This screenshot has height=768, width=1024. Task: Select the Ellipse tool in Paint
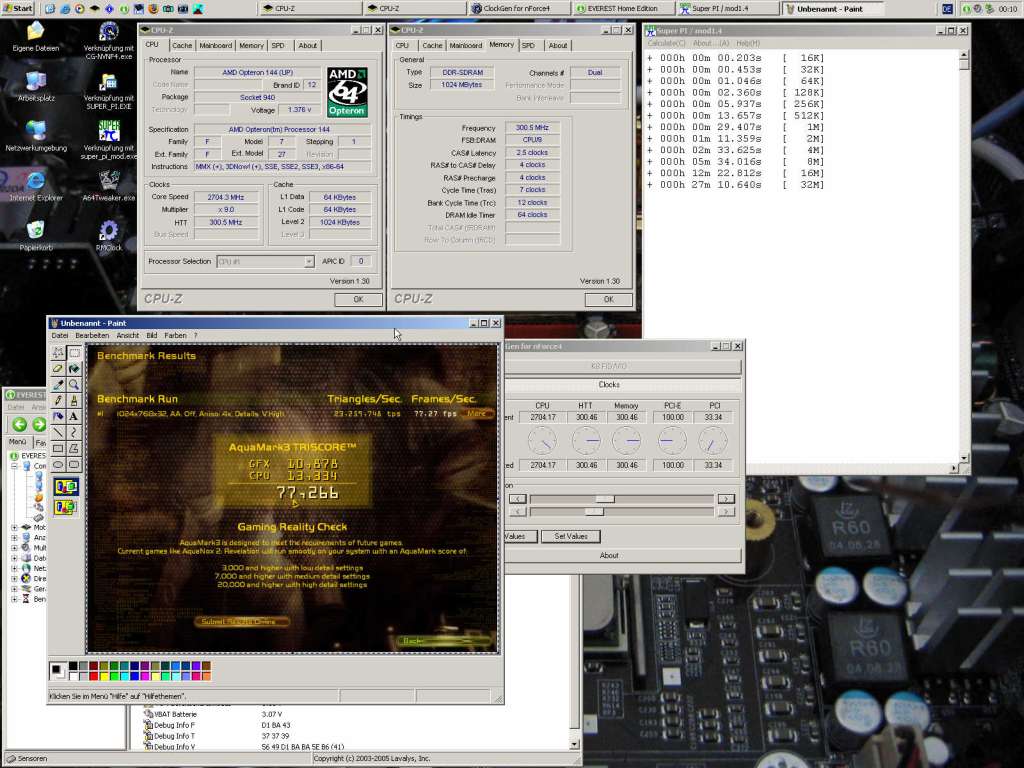click(58, 464)
